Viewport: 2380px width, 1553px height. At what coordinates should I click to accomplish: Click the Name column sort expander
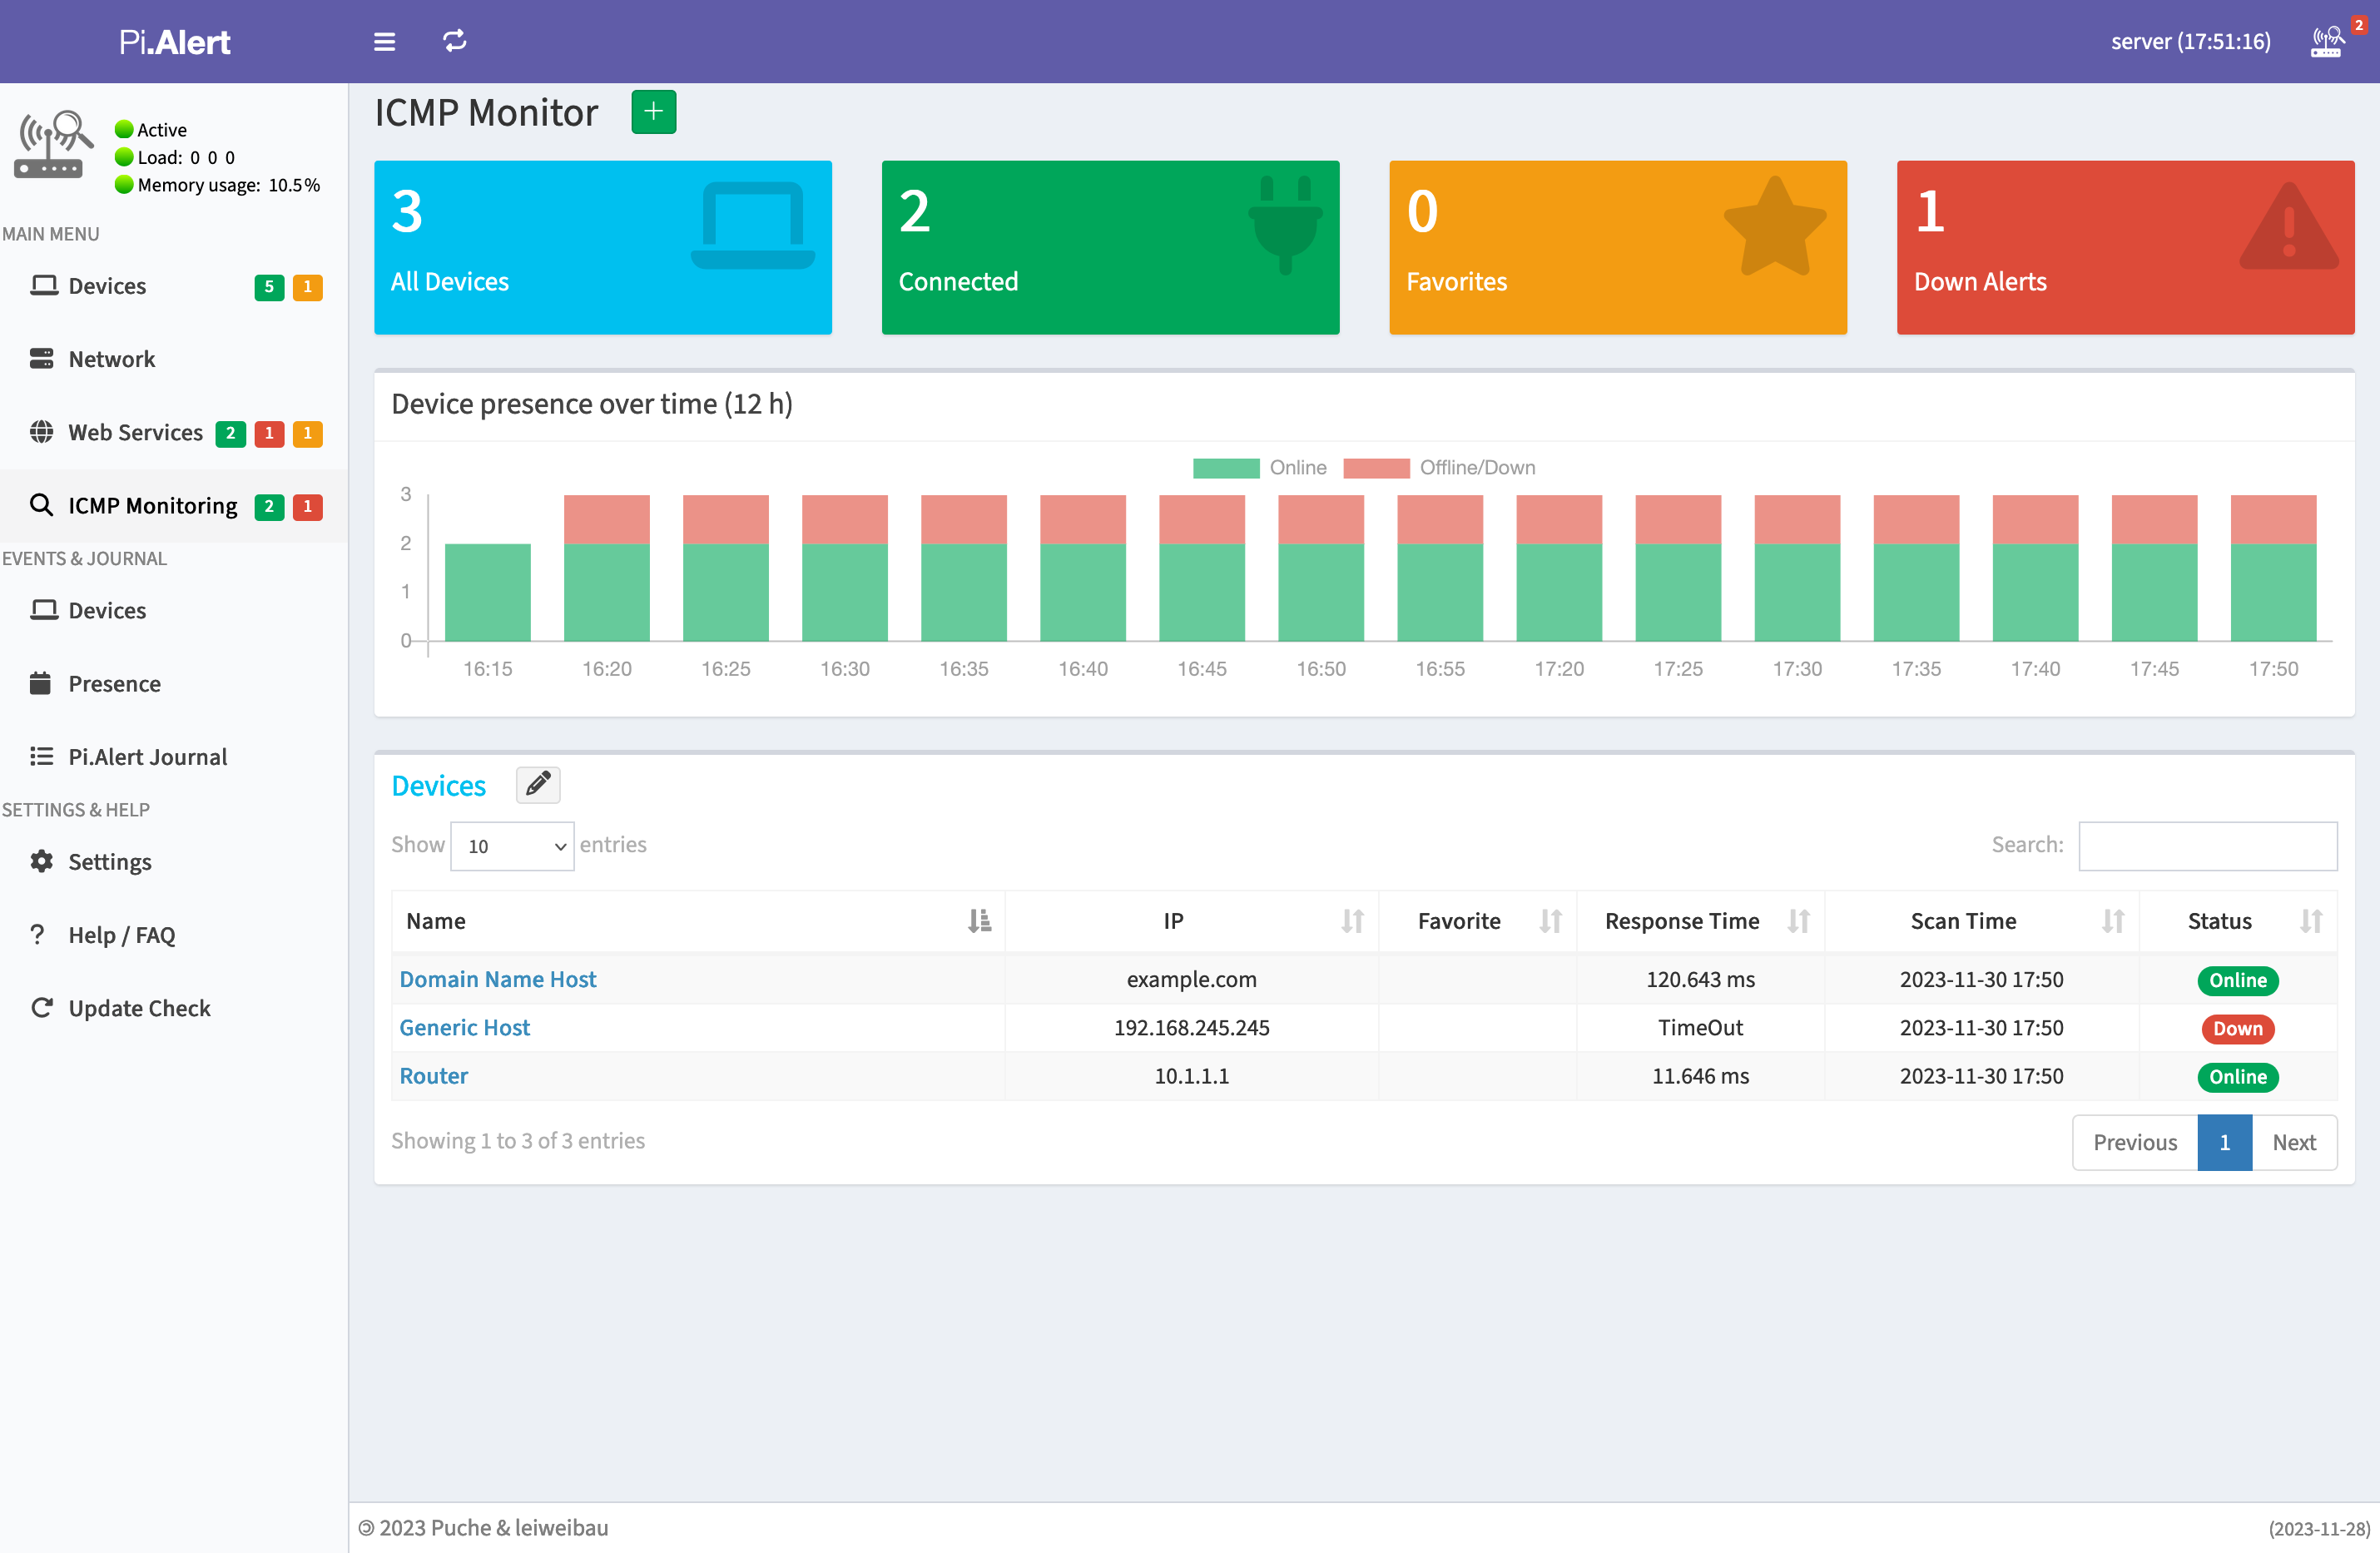tap(980, 920)
